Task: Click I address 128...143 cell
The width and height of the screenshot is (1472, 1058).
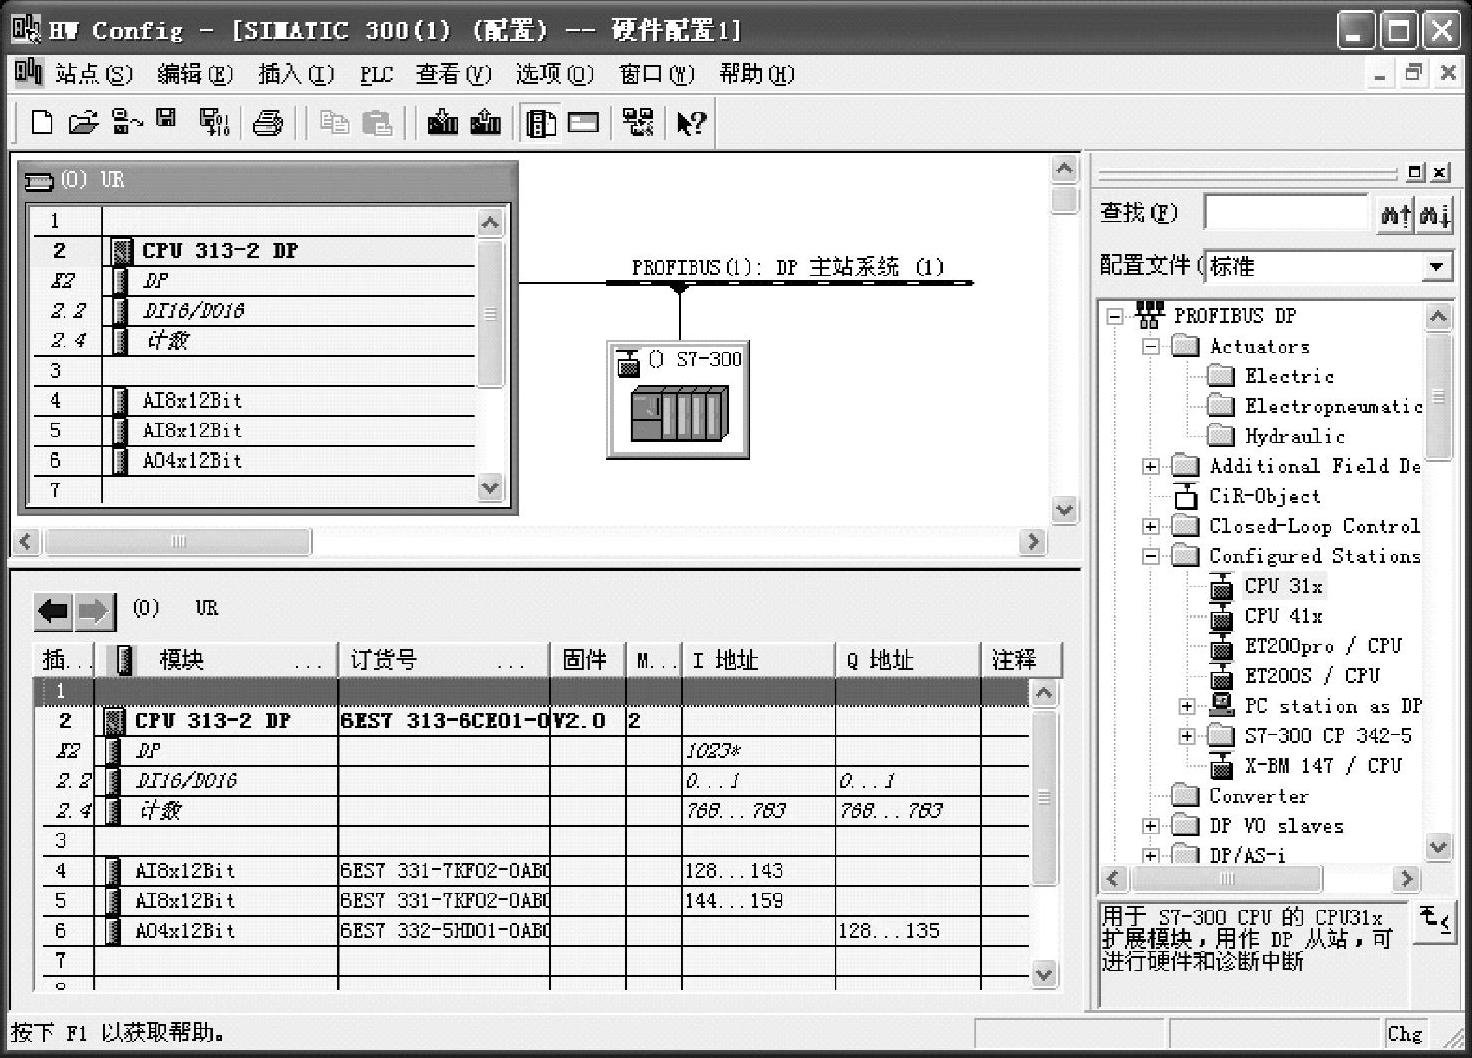Action: (758, 871)
